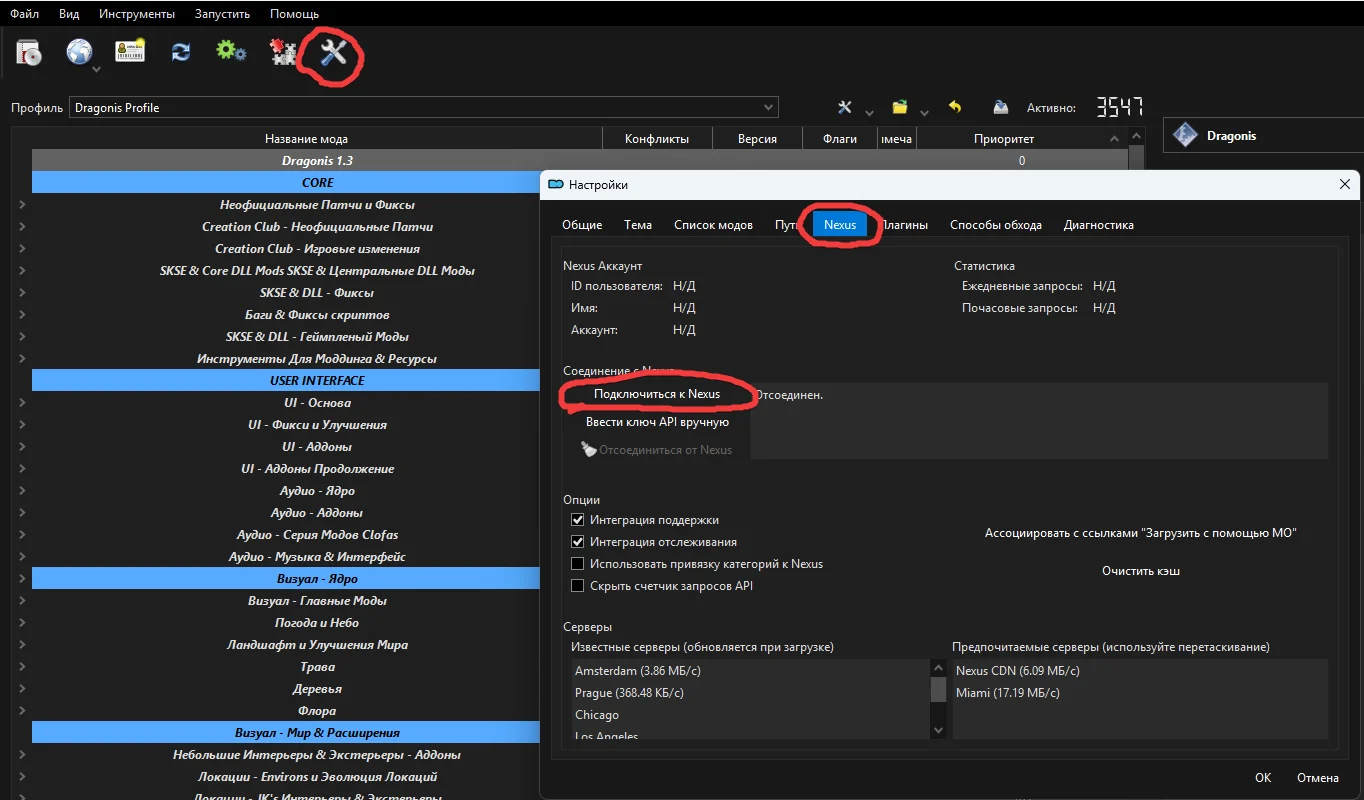Expand SKSE & DLL - Фиксы row
Screen dimensions: 1364x800
(22, 293)
